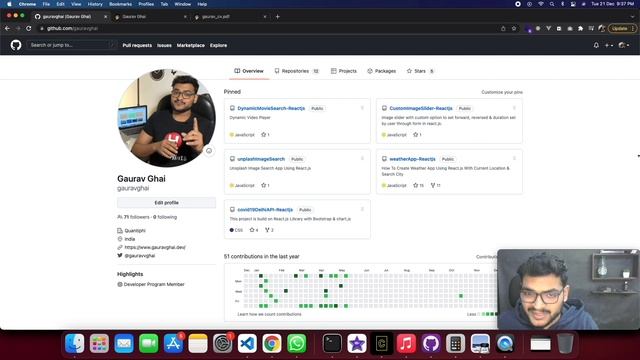Click the share icon in the address bar
640x360 pixels.
pos(503,29)
